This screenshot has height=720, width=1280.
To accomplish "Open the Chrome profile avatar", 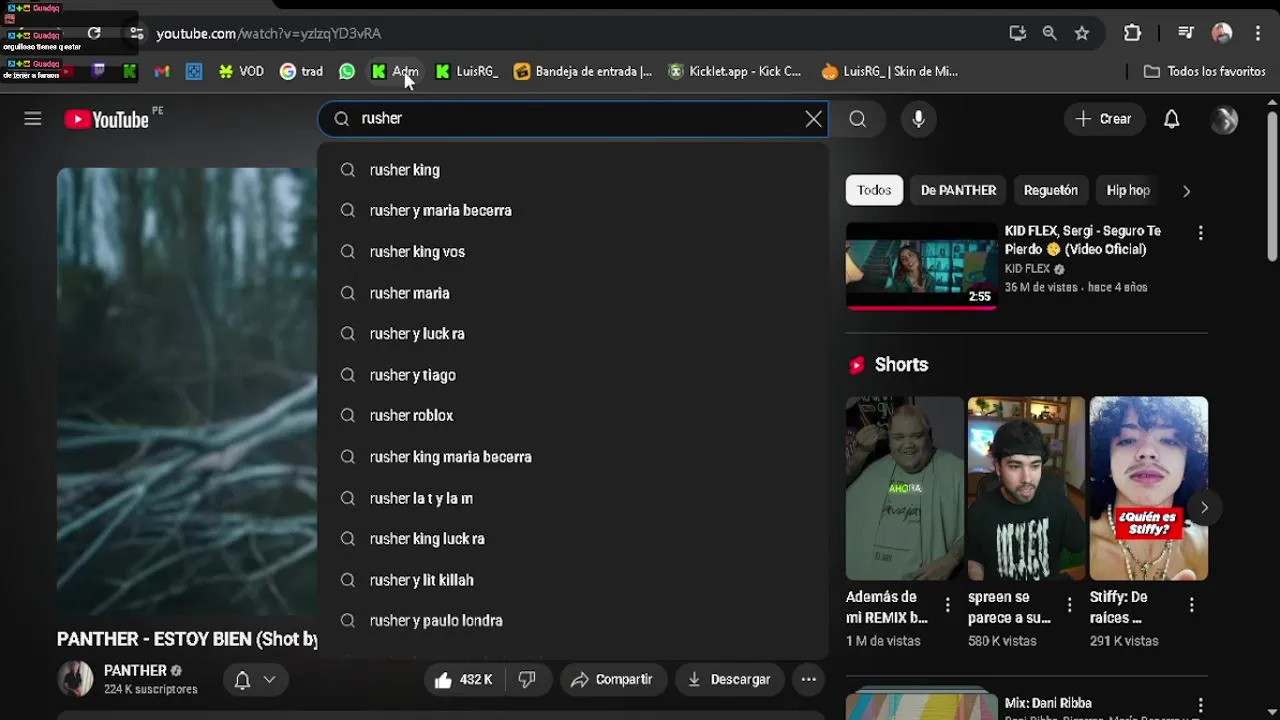I will (x=1222, y=33).
